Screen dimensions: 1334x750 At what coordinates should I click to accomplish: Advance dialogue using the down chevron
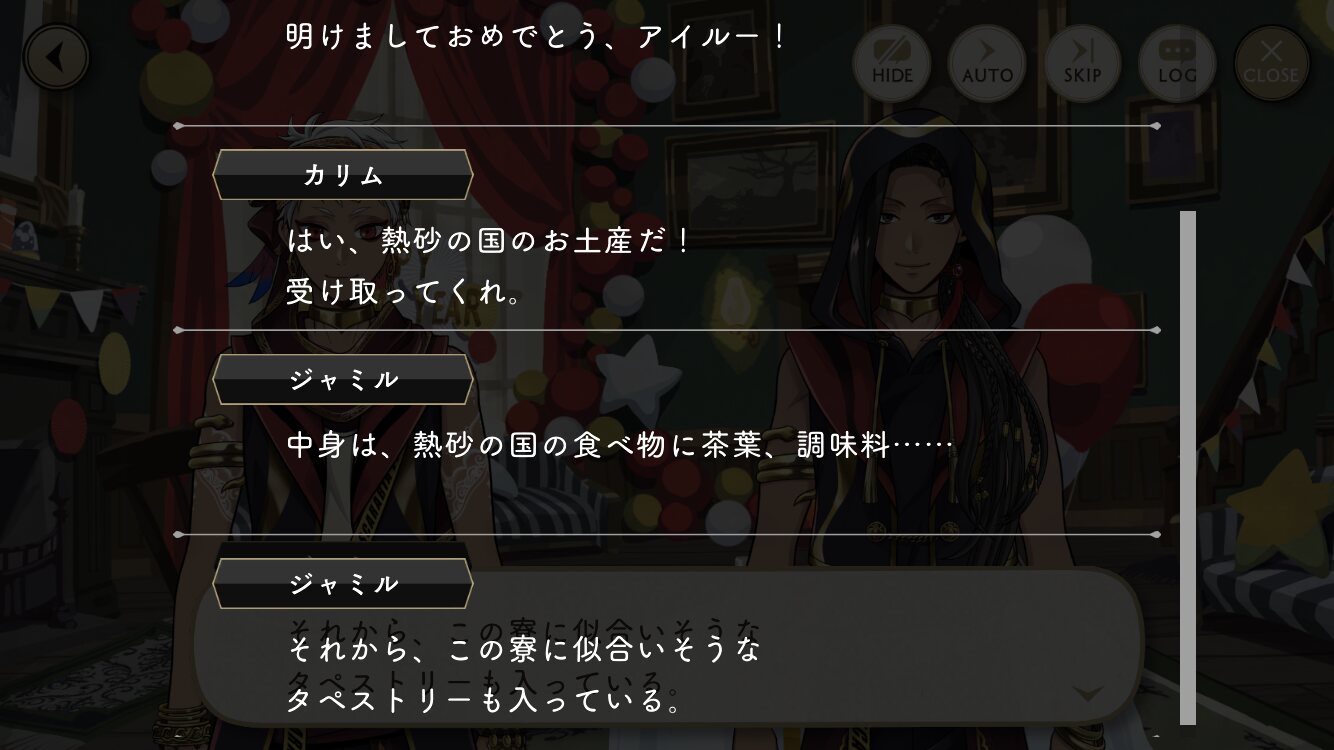coord(1087,693)
